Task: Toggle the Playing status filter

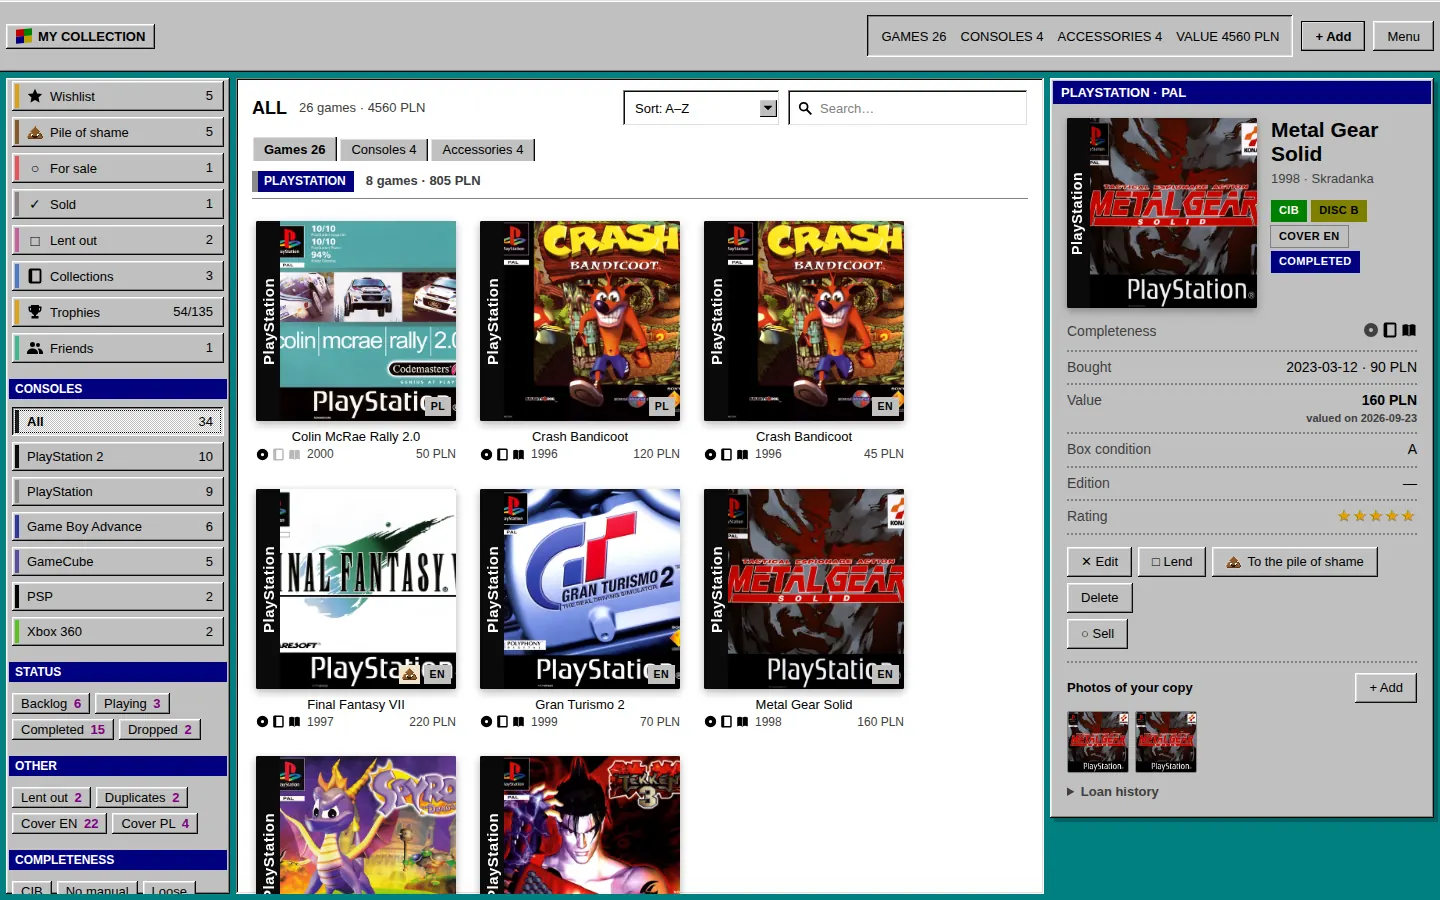Action: pyautogui.click(x=132, y=703)
